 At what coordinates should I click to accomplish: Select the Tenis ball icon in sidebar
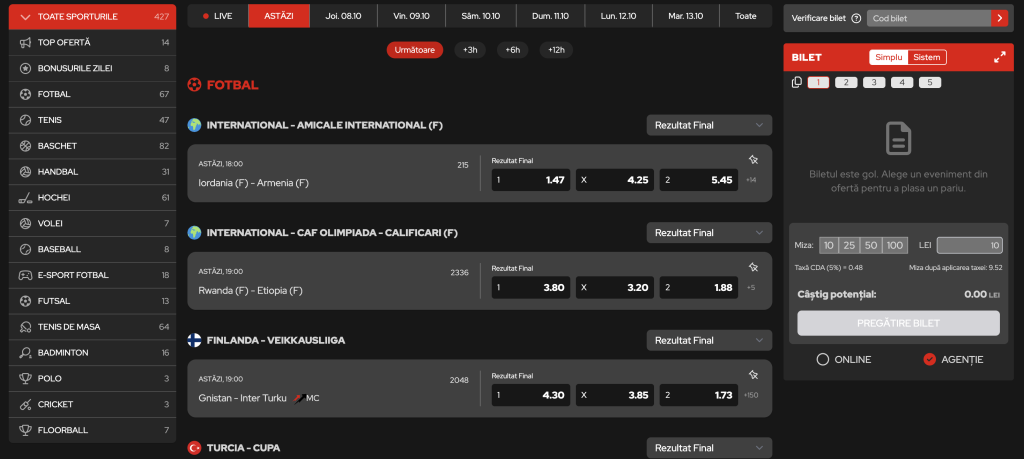coord(25,120)
